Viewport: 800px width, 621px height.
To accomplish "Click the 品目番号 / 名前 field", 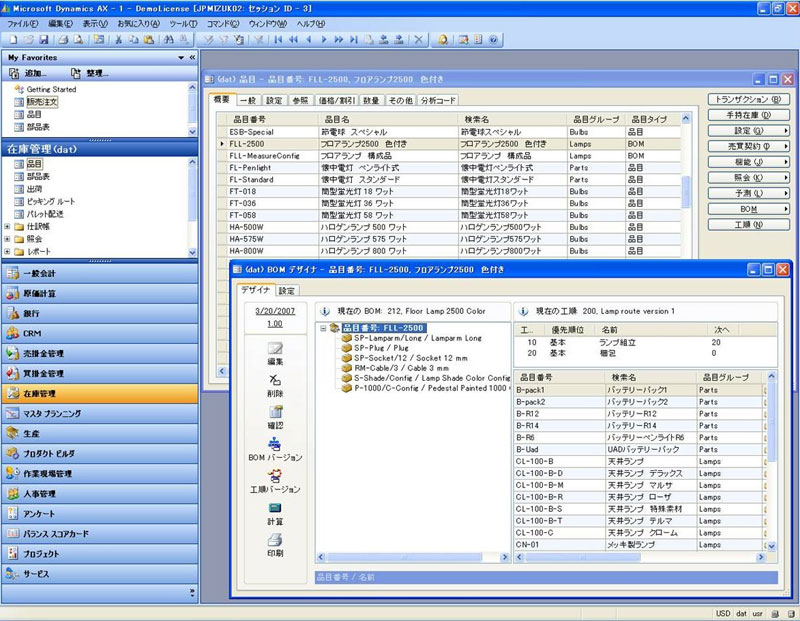I will tap(546, 577).
